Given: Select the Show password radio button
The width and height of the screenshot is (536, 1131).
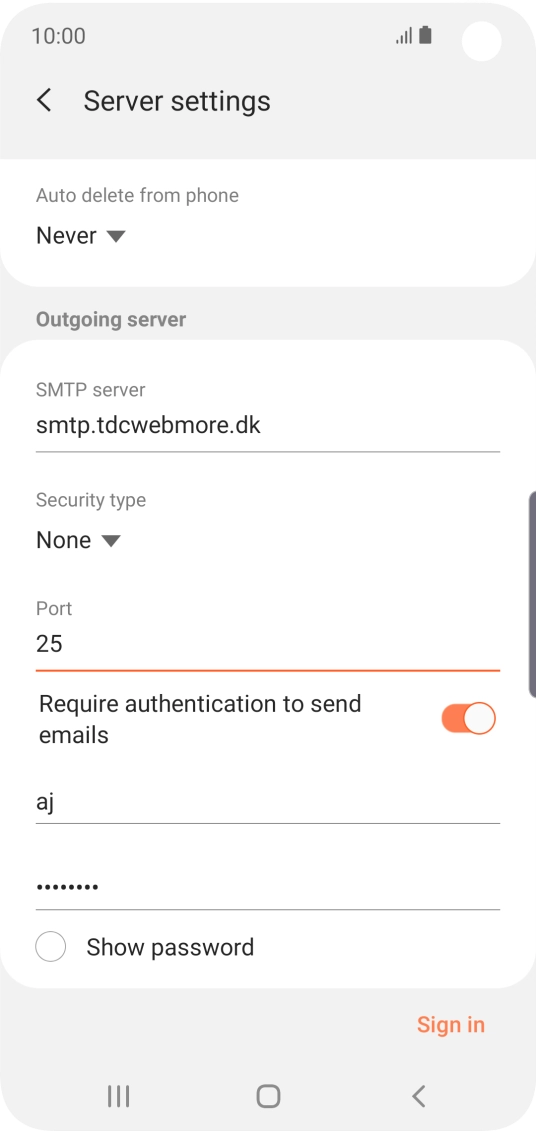Looking at the screenshot, I should click(50, 946).
